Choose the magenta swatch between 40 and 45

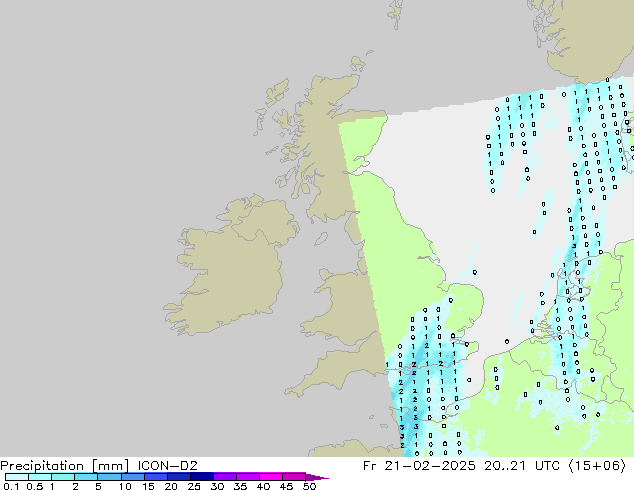tap(271, 477)
